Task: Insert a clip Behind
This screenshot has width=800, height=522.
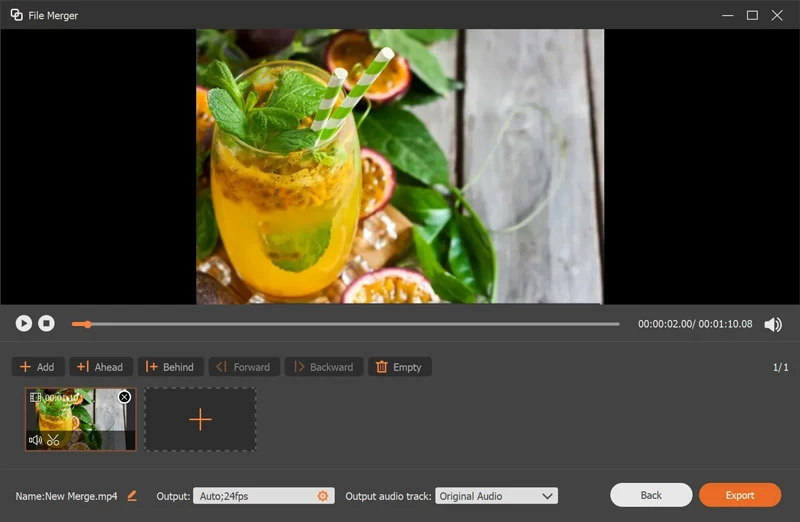Action: pyautogui.click(x=170, y=367)
